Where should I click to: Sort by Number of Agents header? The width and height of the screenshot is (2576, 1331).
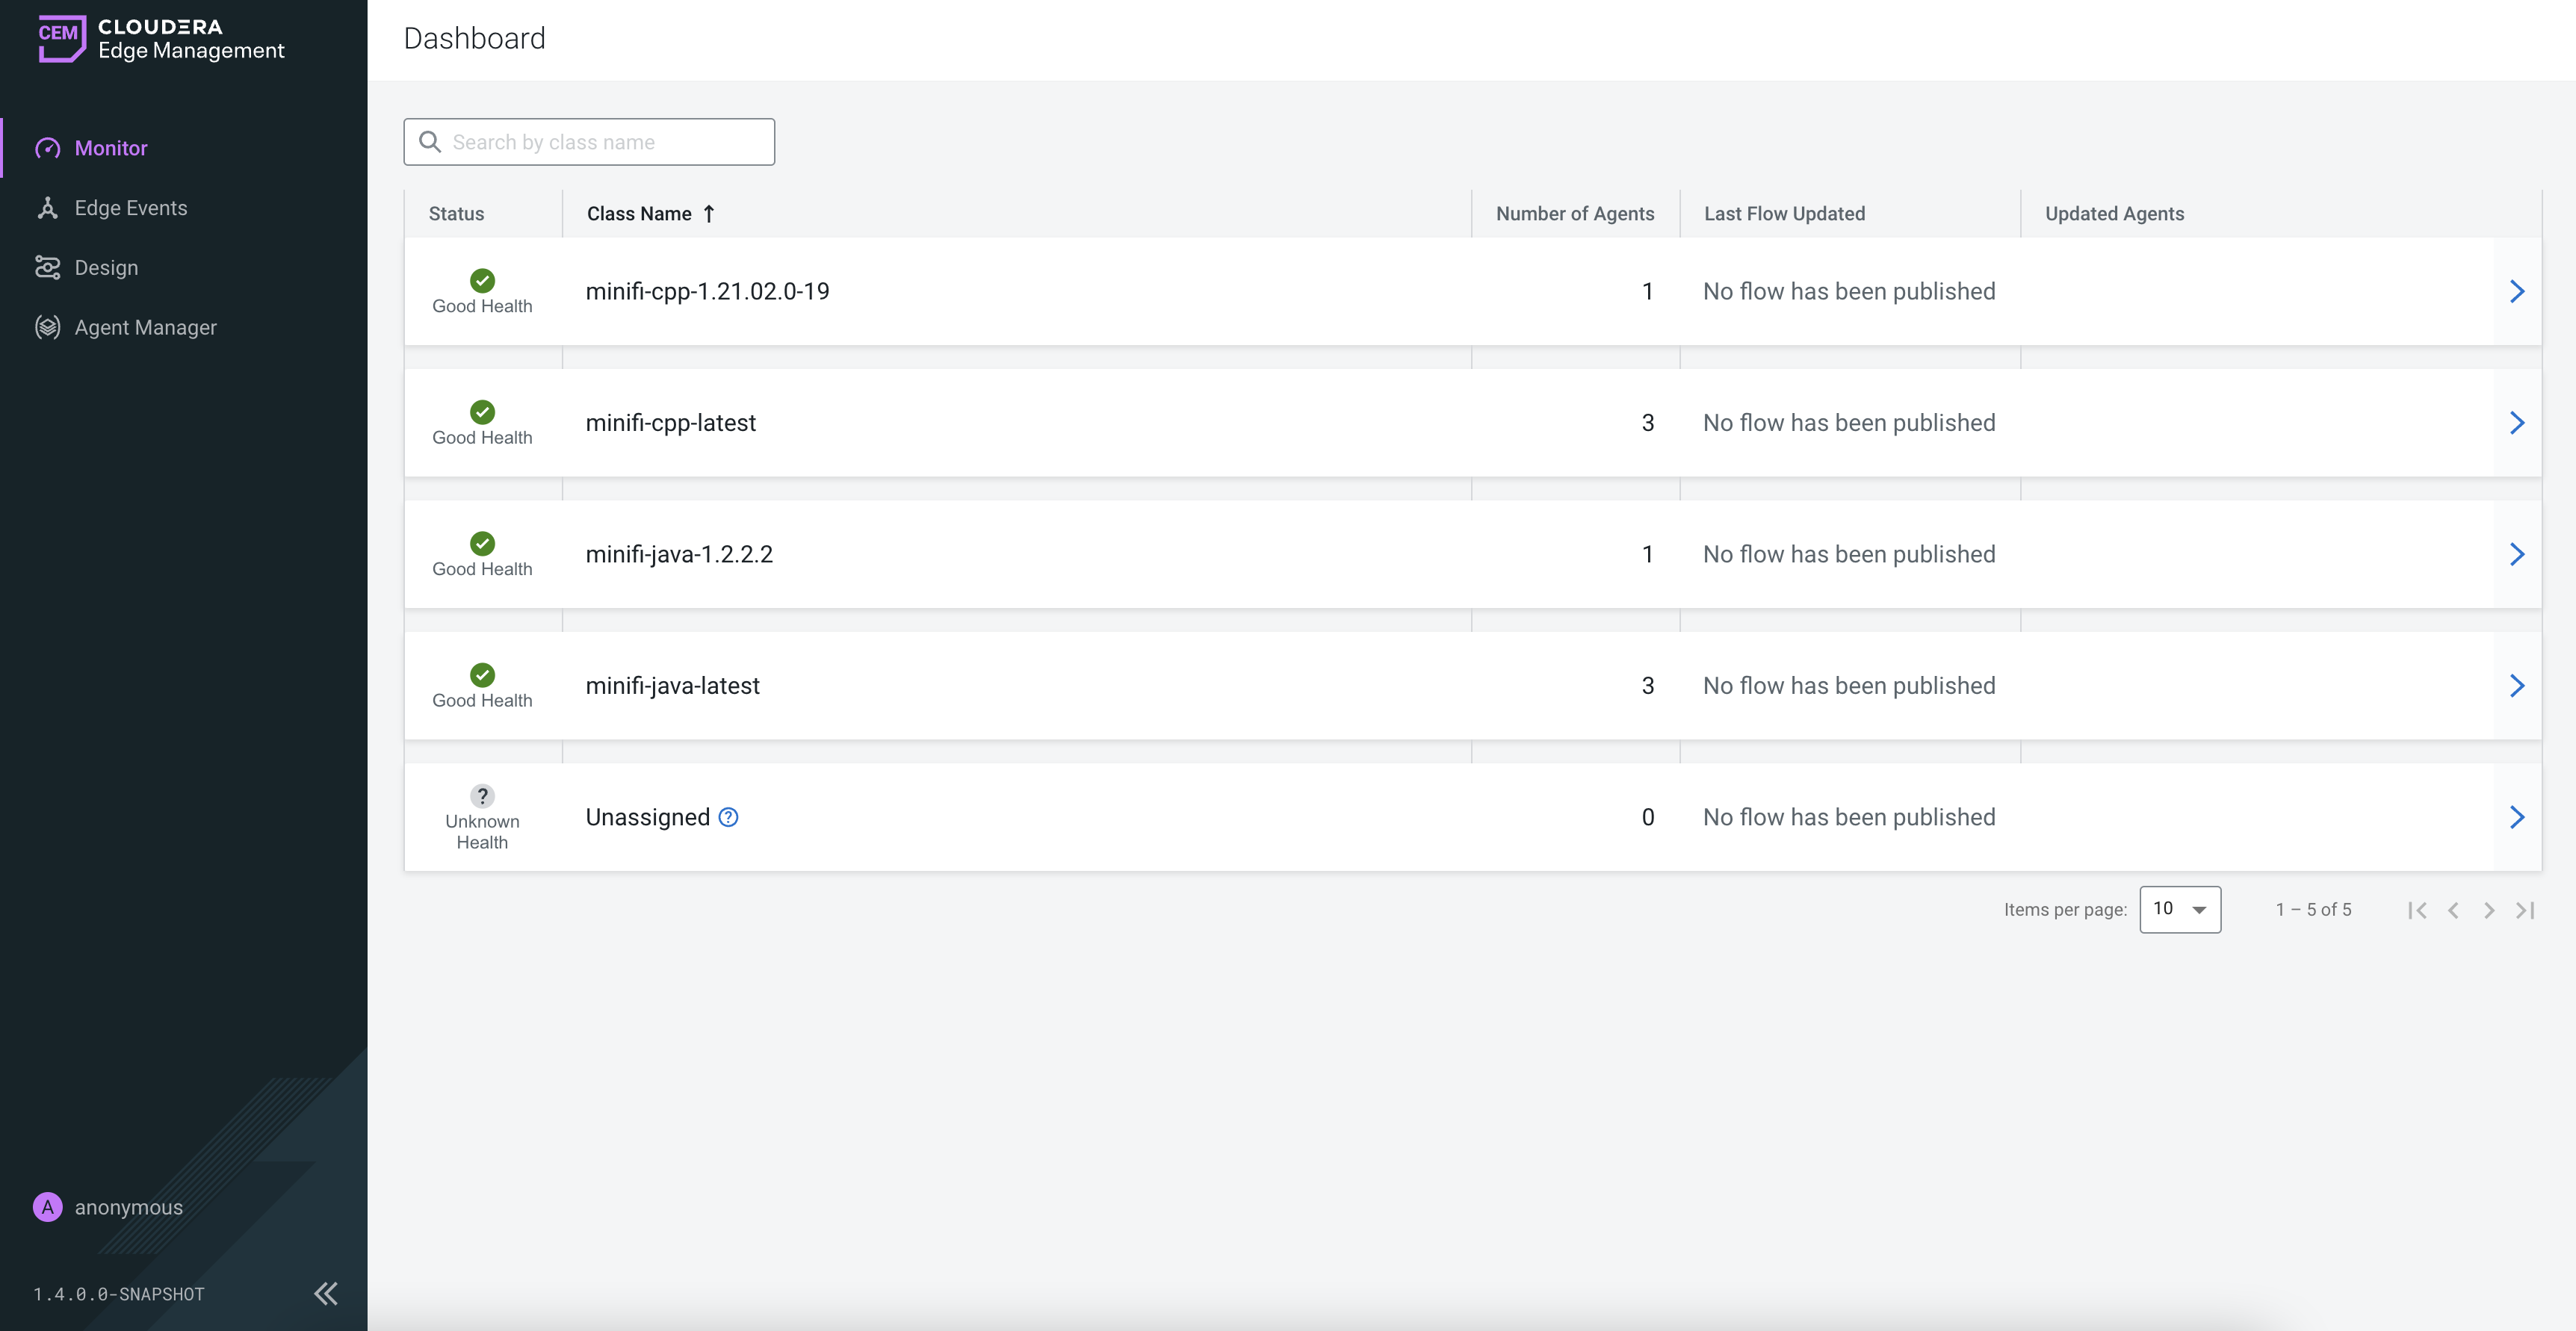click(x=1574, y=214)
